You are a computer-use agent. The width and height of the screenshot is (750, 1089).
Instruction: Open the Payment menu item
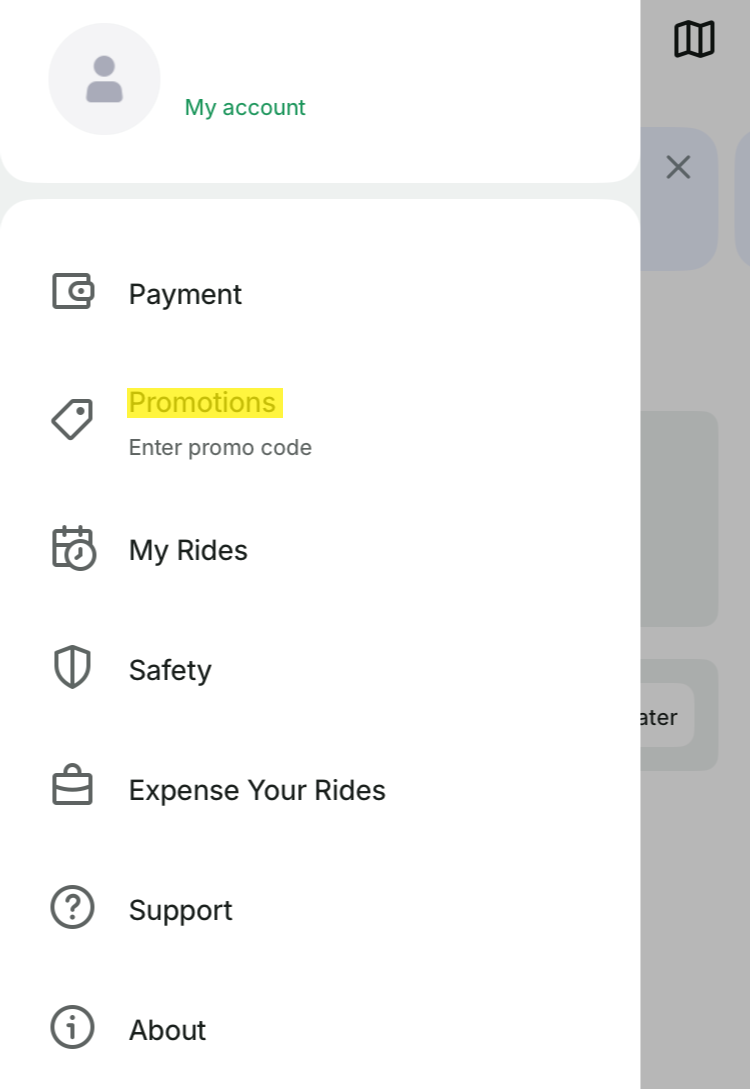pyautogui.click(x=185, y=294)
